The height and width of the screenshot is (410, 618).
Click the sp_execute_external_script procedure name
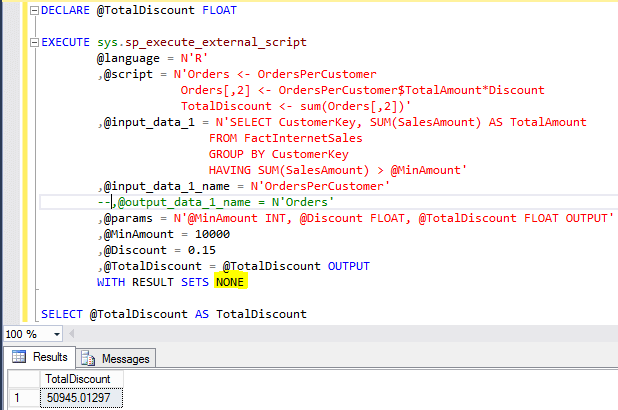216,43
